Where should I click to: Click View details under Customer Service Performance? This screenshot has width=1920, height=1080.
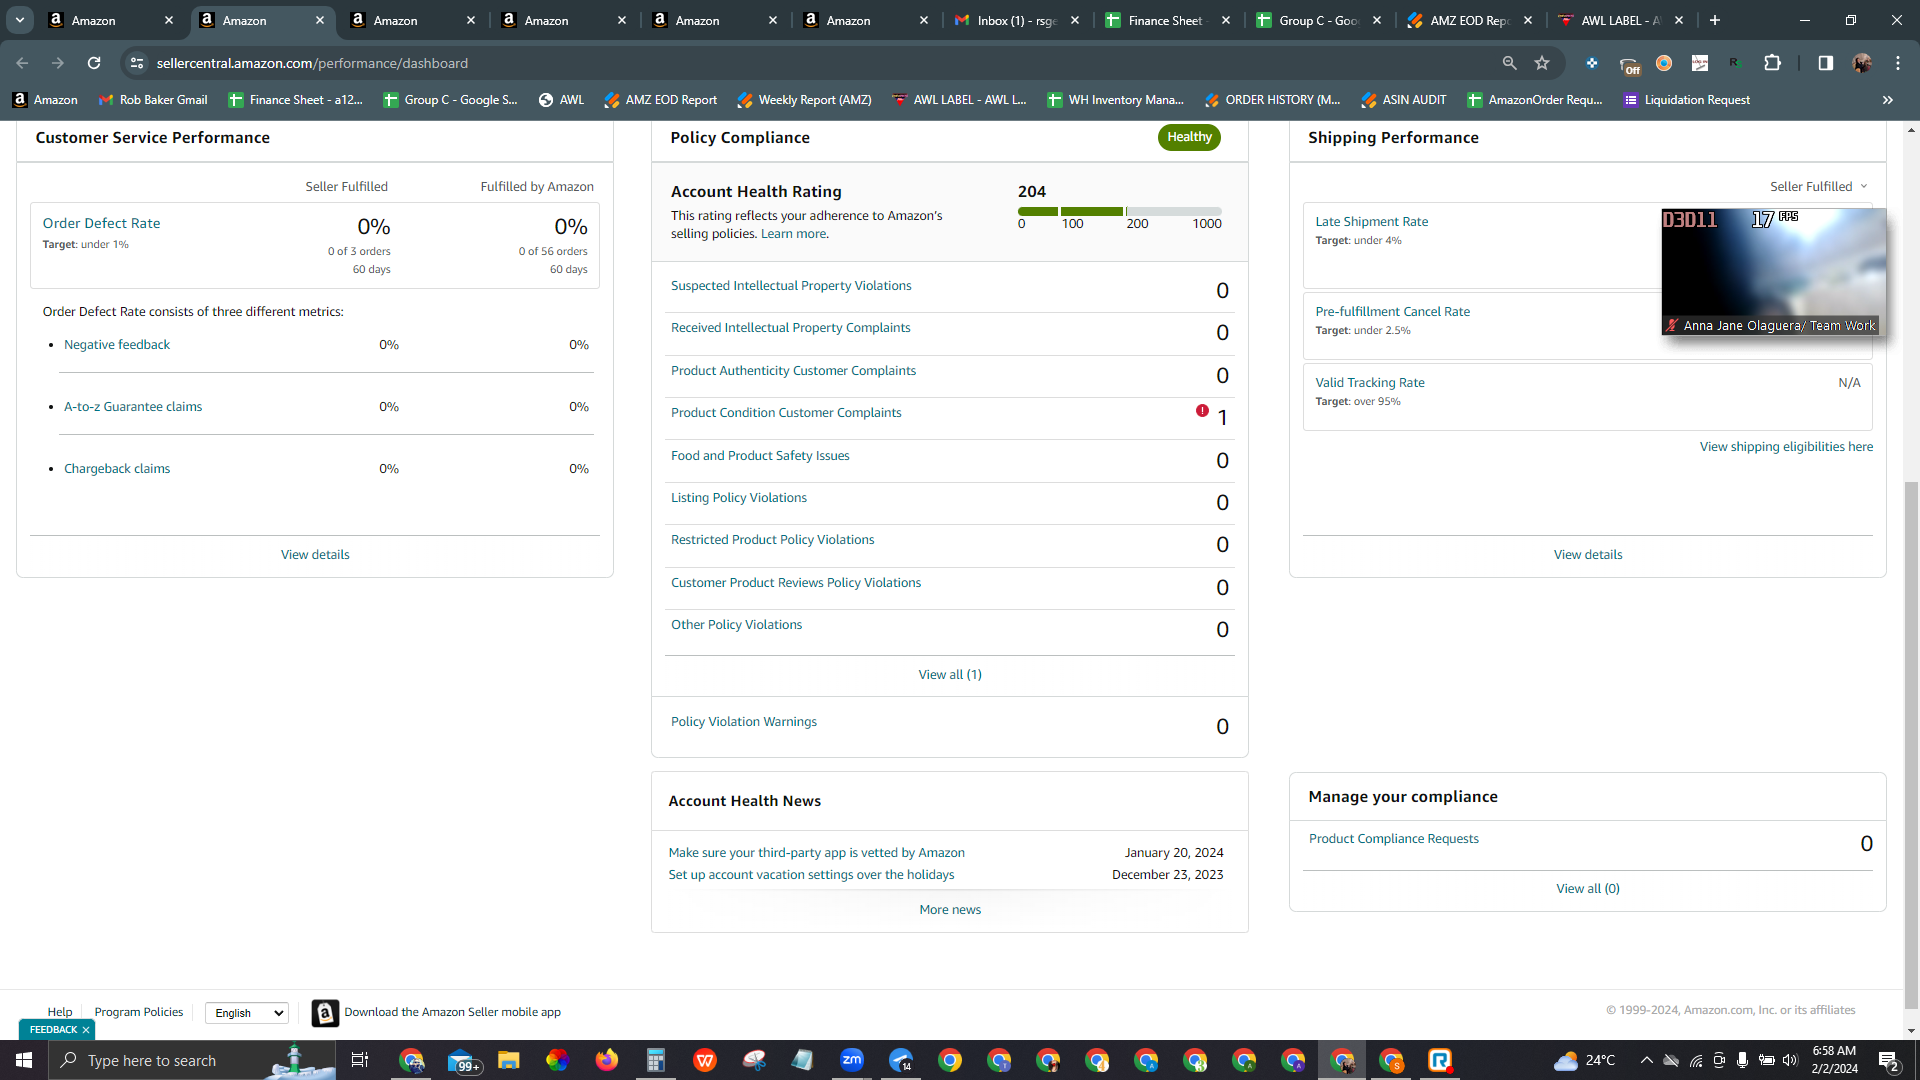click(315, 555)
